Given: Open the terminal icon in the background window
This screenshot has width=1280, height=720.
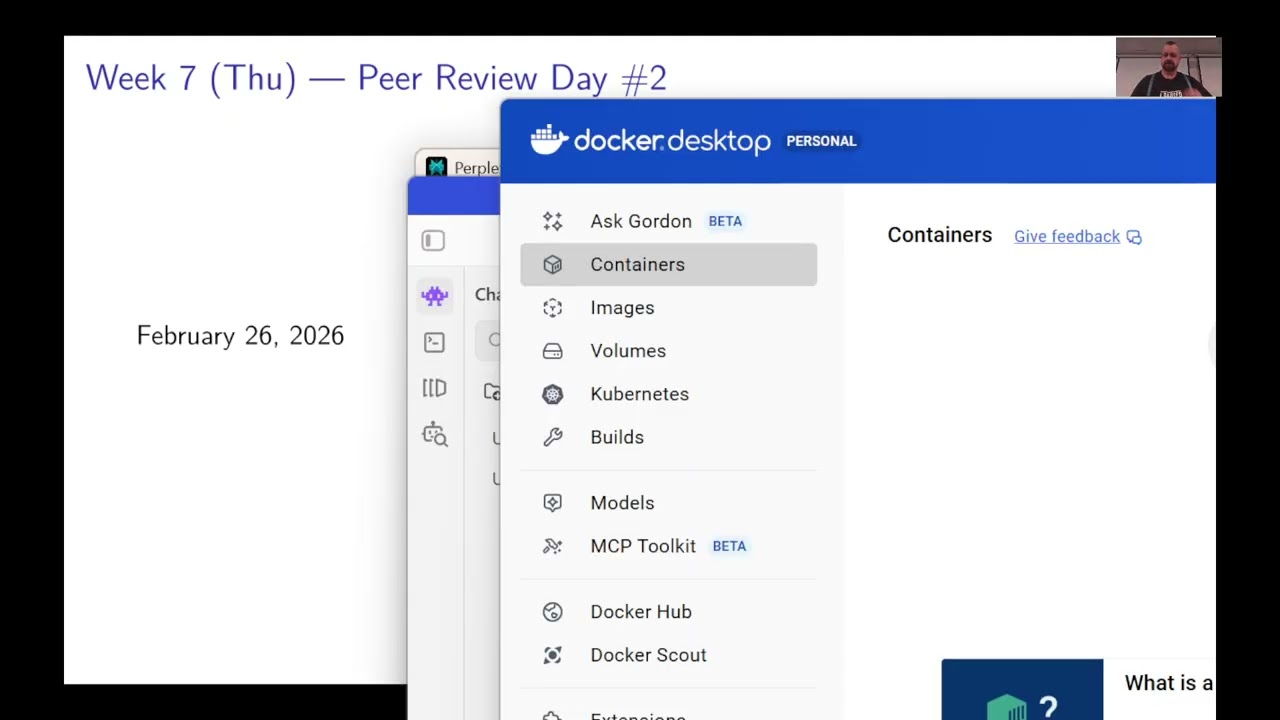Looking at the screenshot, I should coord(434,342).
